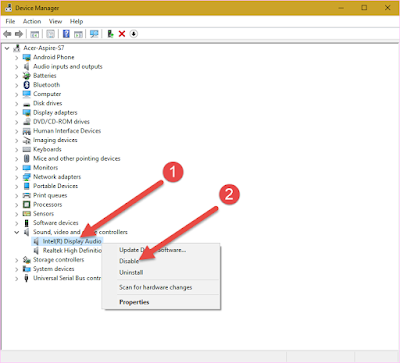Click the Show/Hide Console Tree toolbar icon
400x363 pixels.
point(35,34)
